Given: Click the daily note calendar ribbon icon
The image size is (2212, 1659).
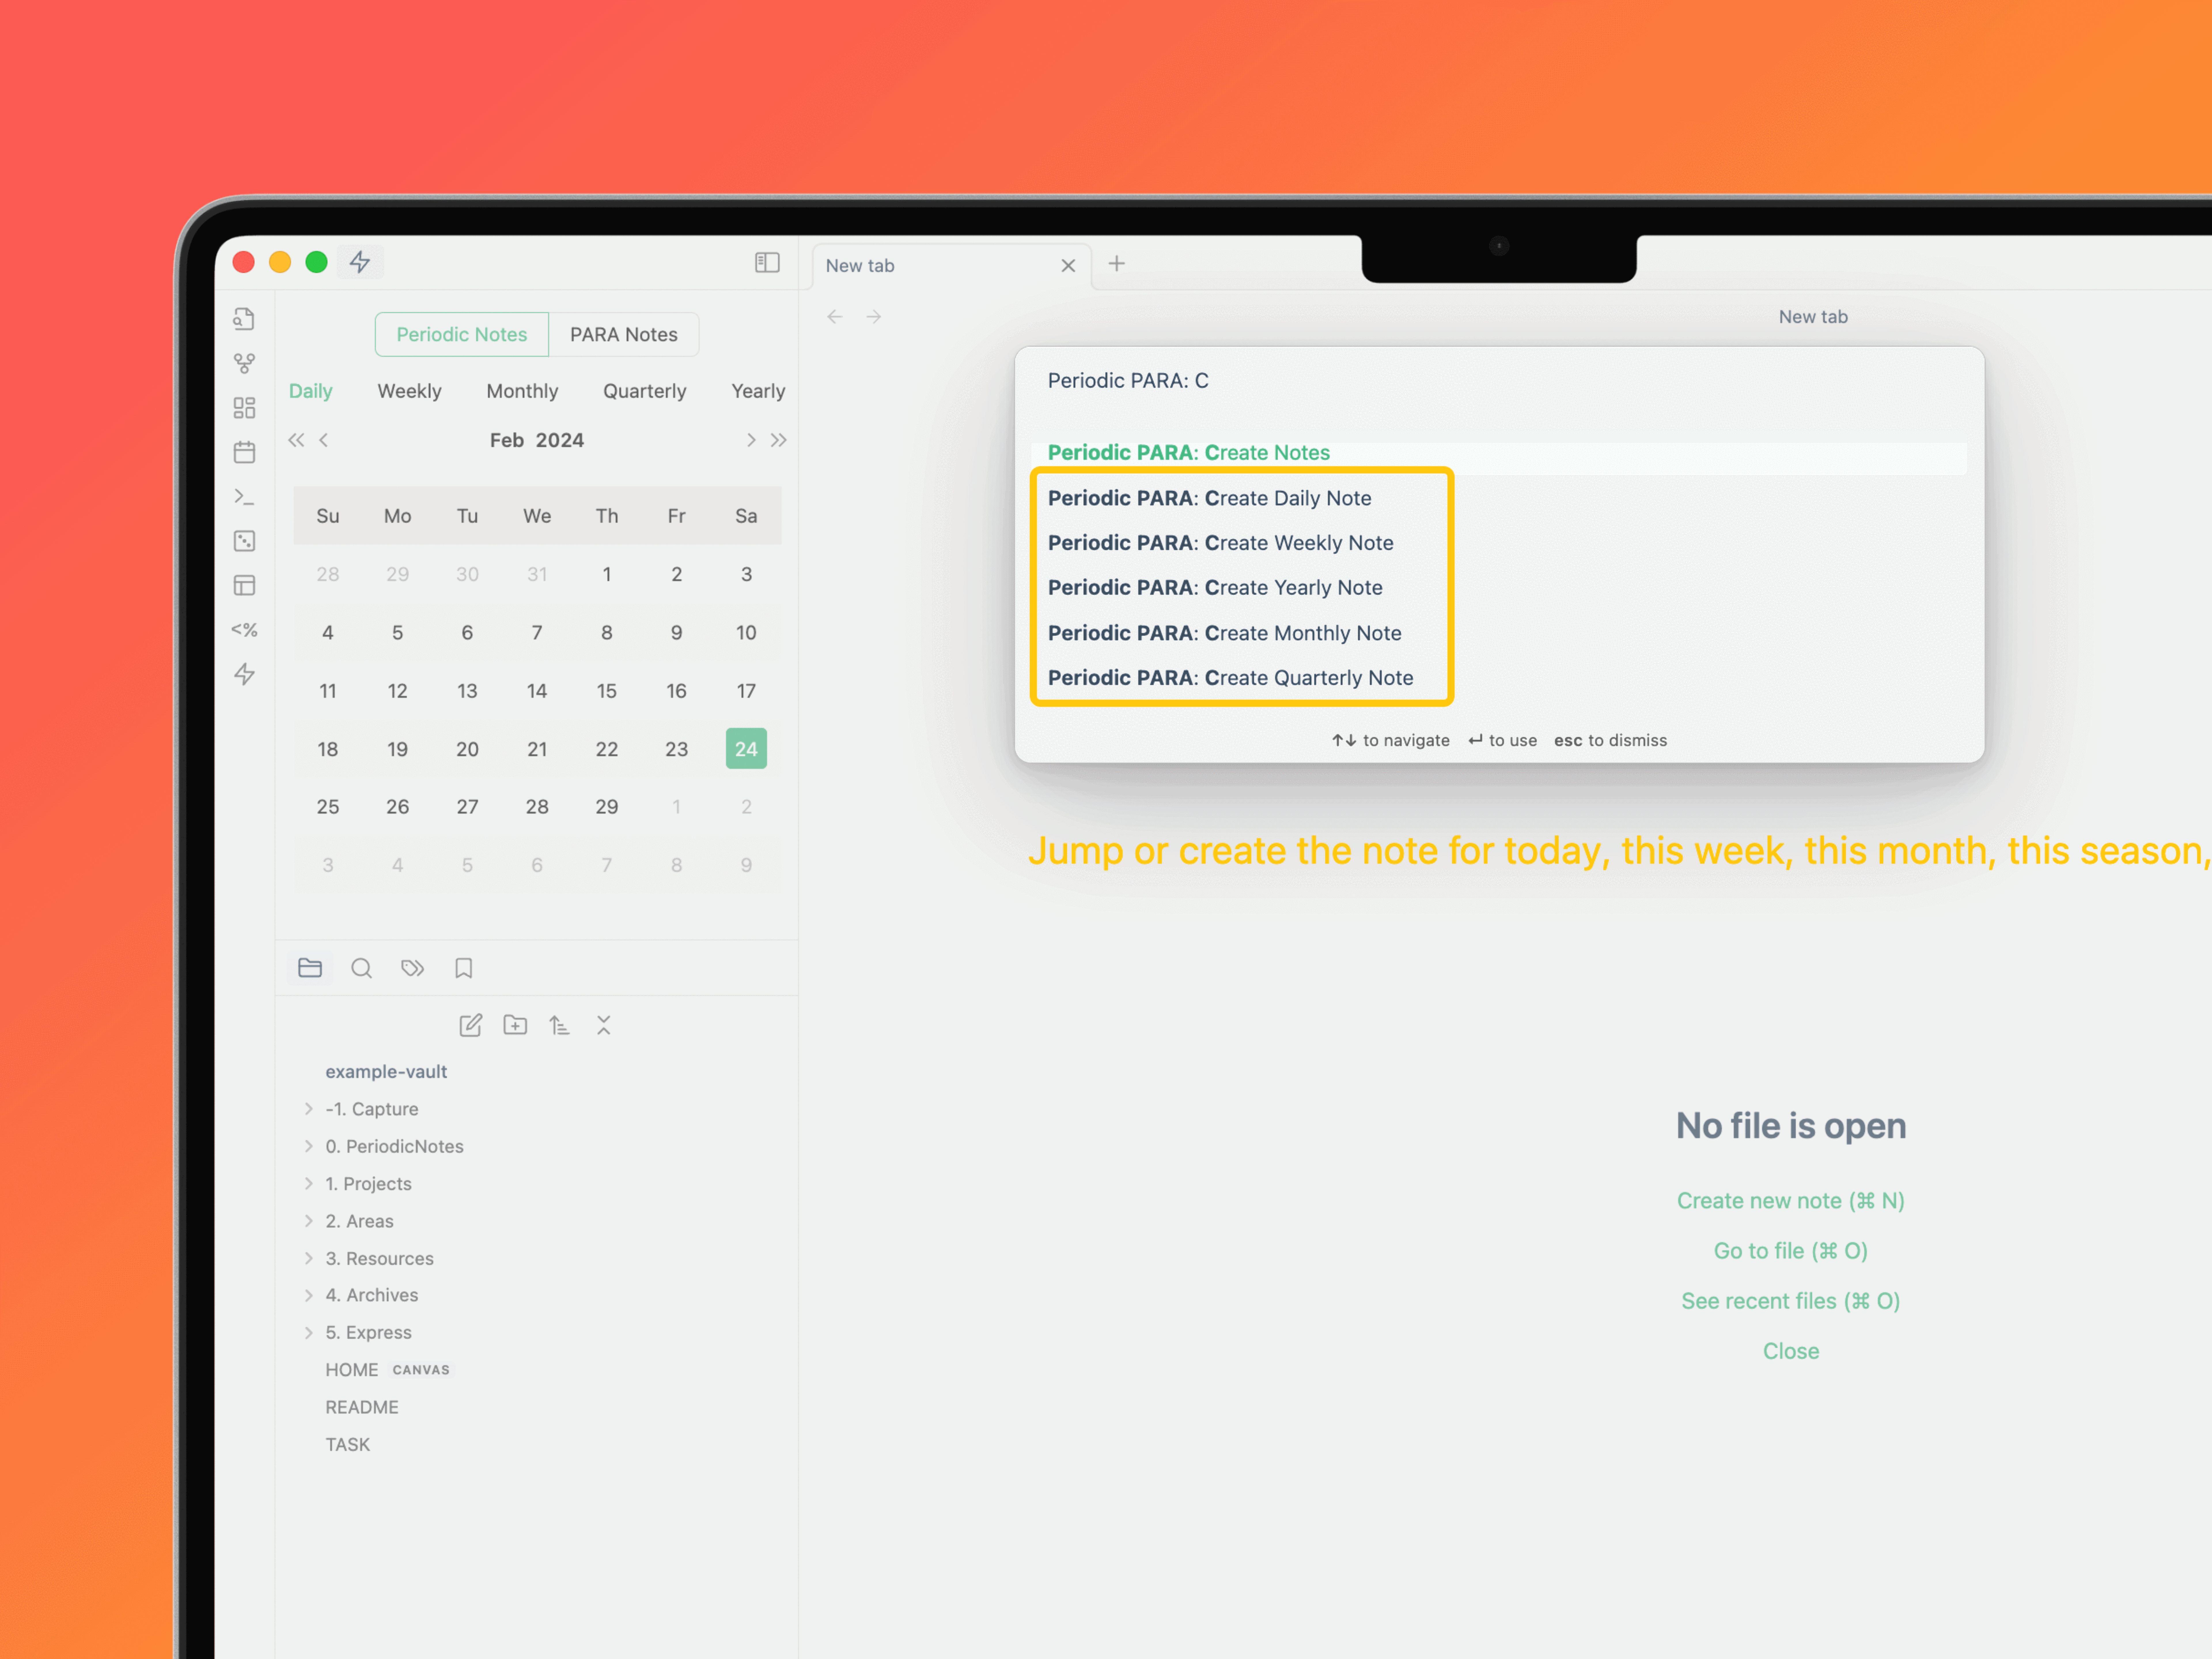Looking at the screenshot, I should click(x=244, y=452).
